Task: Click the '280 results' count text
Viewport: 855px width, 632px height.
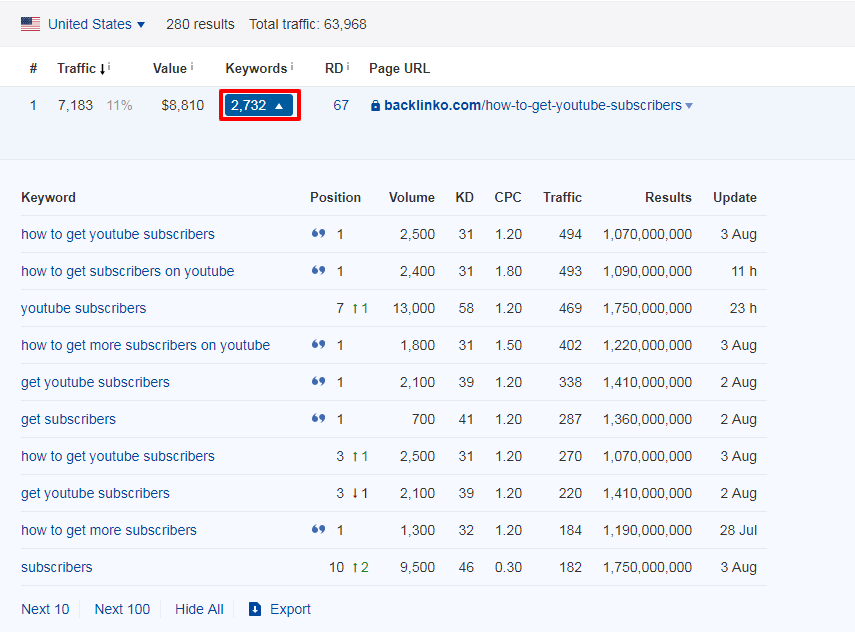Action: point(200,25)
